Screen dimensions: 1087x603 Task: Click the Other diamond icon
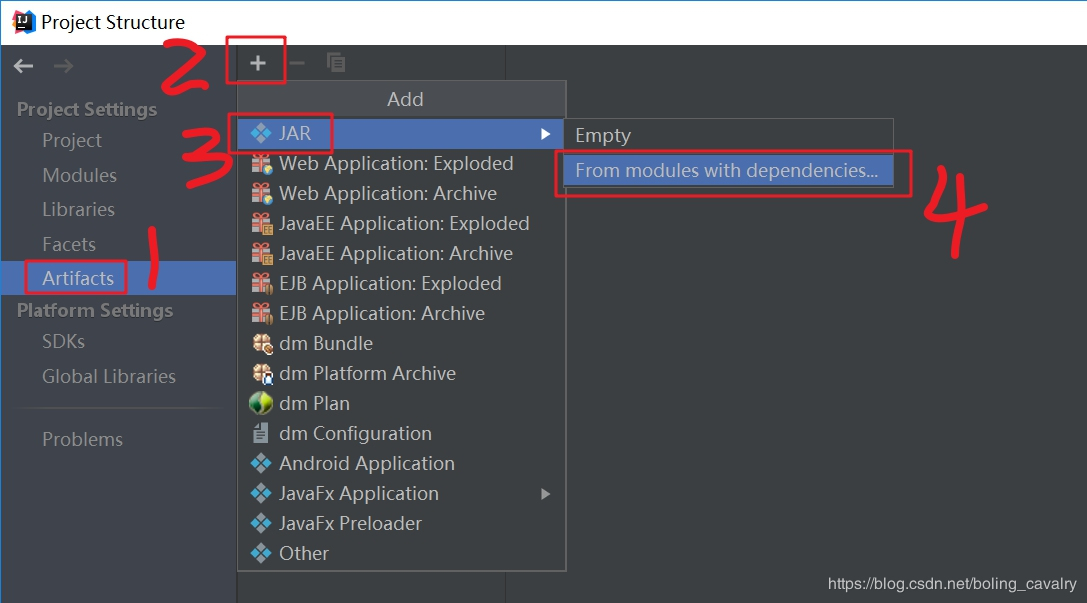(x=261, y=553)
